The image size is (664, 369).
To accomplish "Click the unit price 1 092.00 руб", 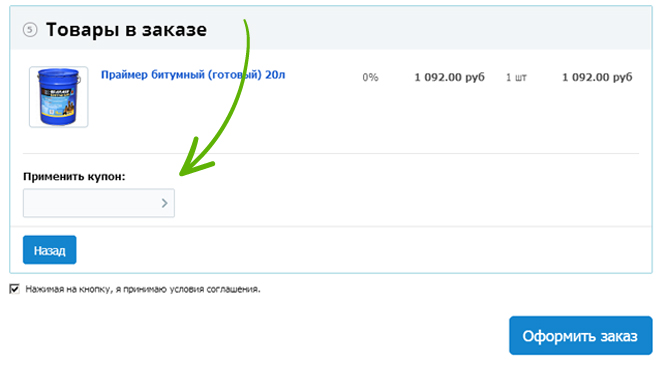I will pyautogui.click(x=449, y=78).
